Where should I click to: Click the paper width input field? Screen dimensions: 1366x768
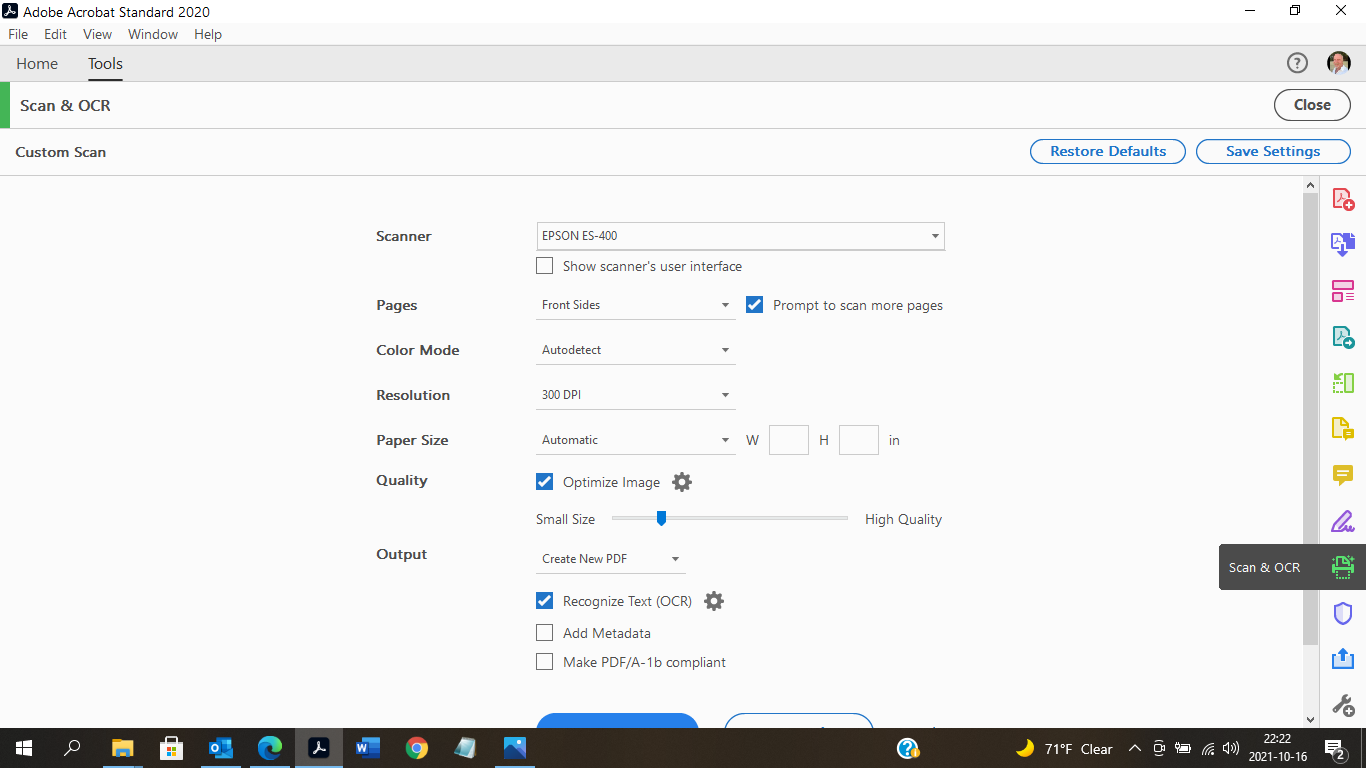tap(788, 440)
